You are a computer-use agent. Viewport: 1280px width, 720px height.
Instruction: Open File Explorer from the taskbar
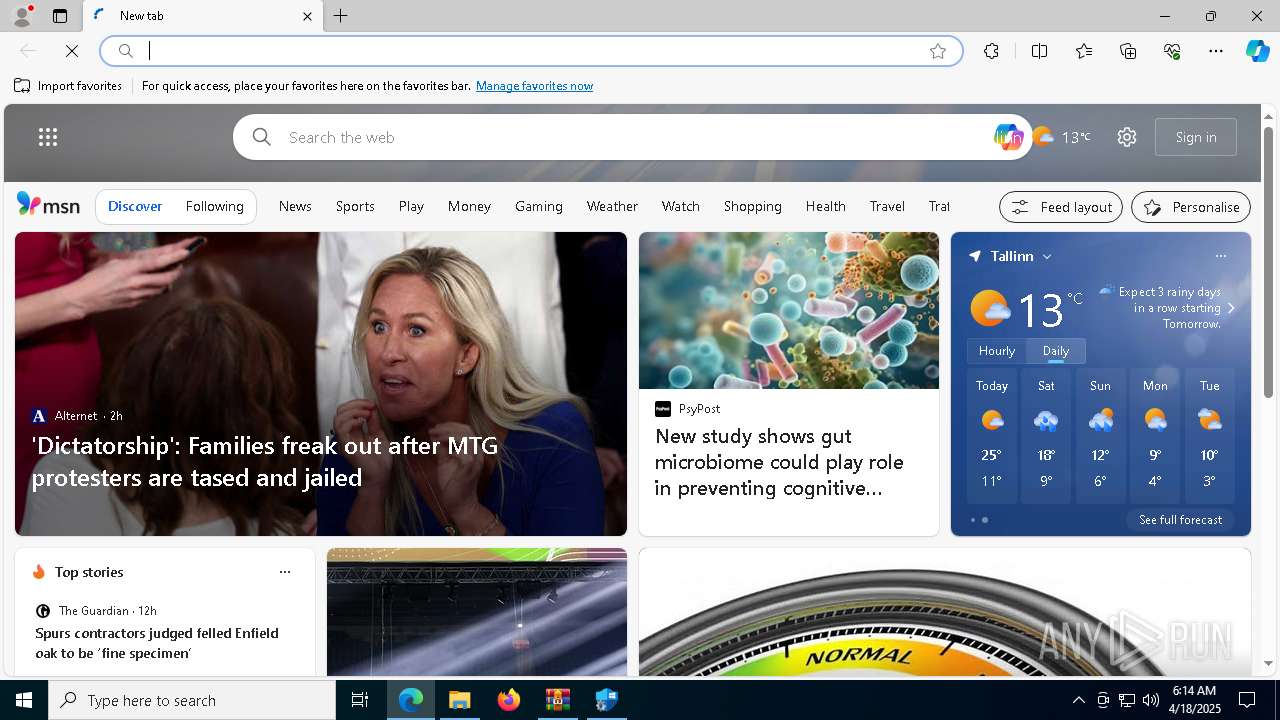click(x=460, y=700)
